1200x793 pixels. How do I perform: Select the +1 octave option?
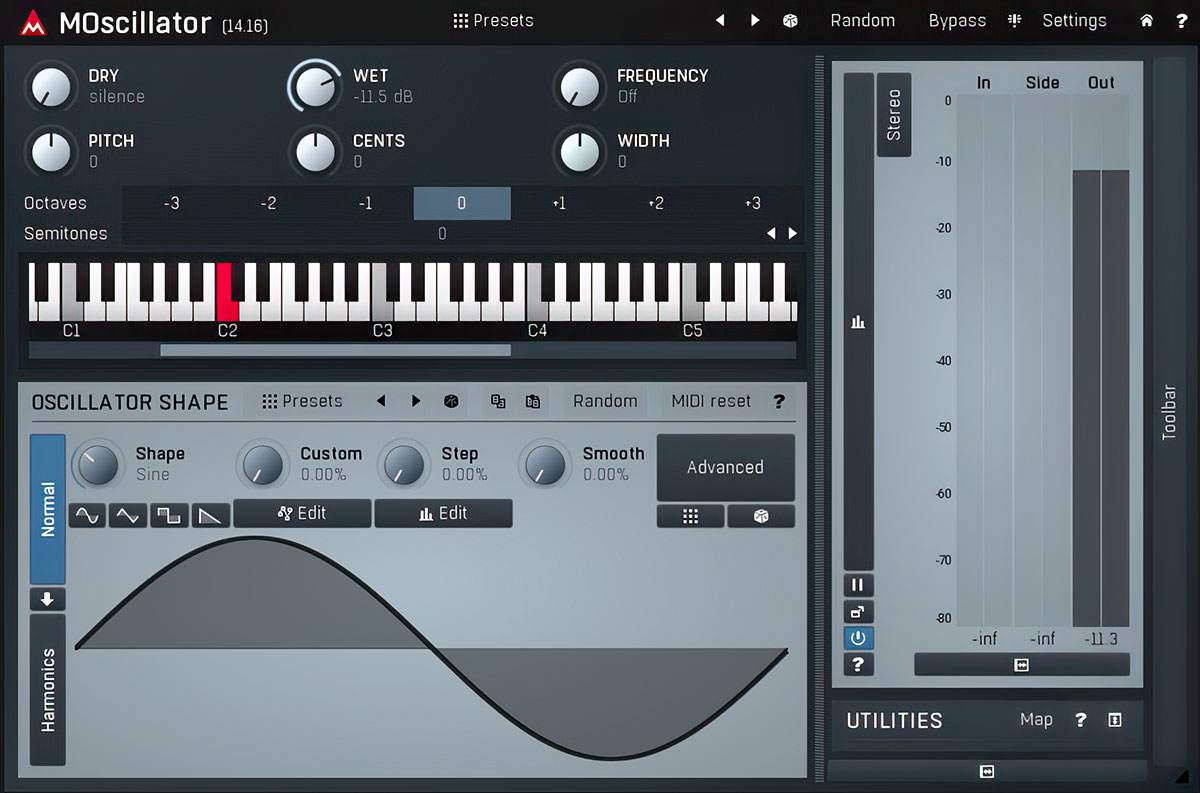pyautogui.click(x=559, y=203)
